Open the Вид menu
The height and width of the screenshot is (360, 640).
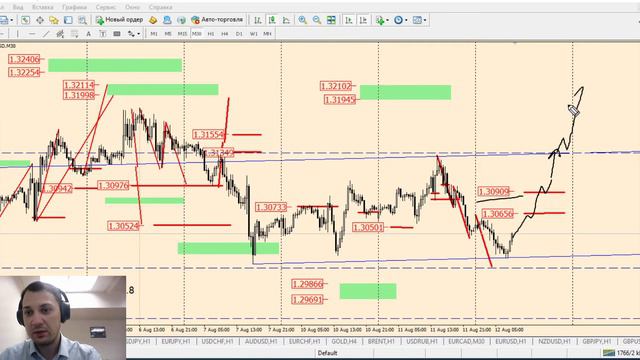(x=18, y=7)
